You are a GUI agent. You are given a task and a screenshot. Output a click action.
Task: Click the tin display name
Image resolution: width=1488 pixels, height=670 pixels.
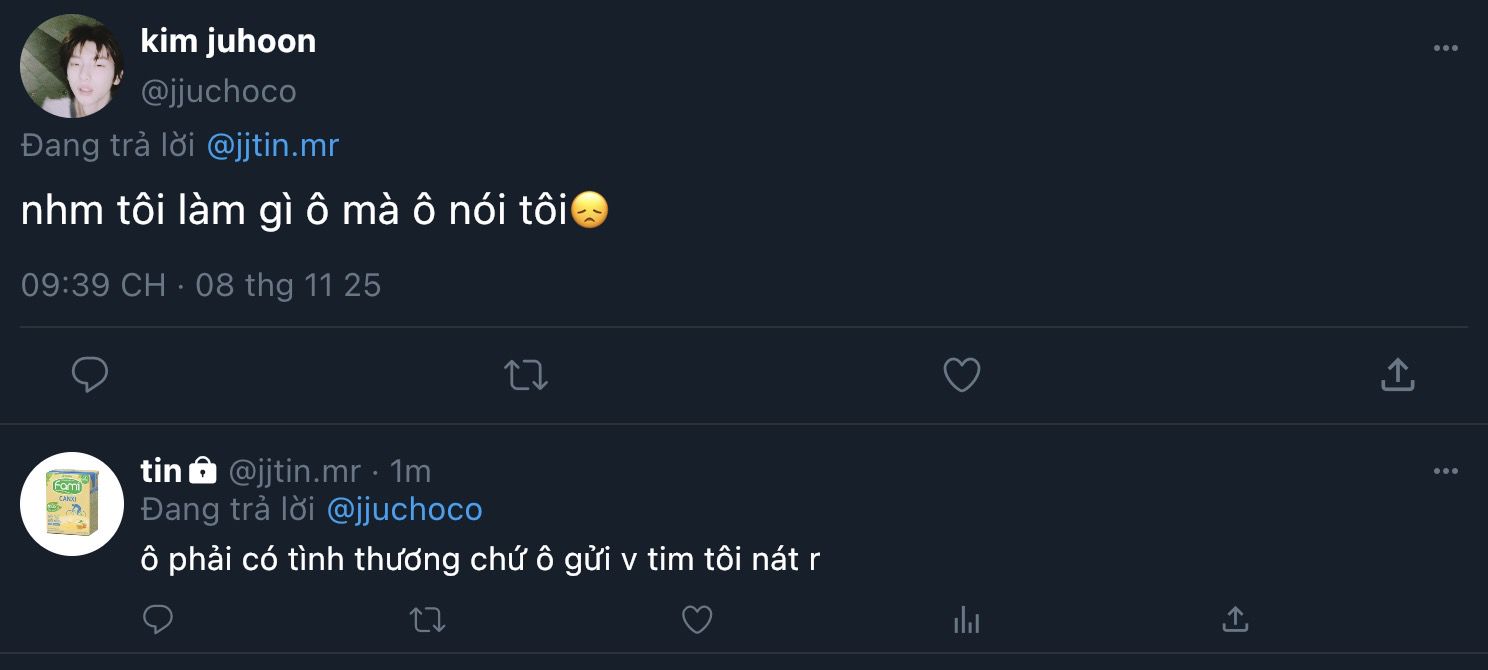point(161,470)
